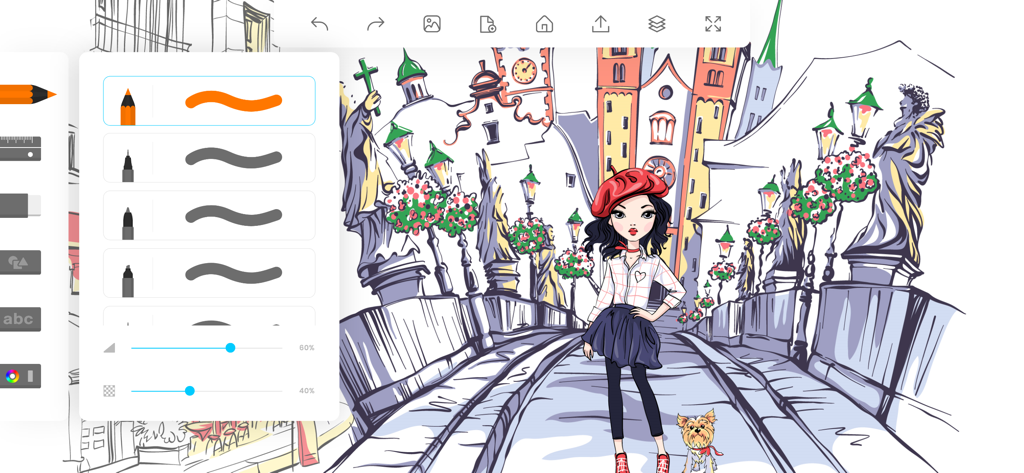Choose the orange pencil brush preset
Screen dimensions: 1024x473
tap(209, 101)
